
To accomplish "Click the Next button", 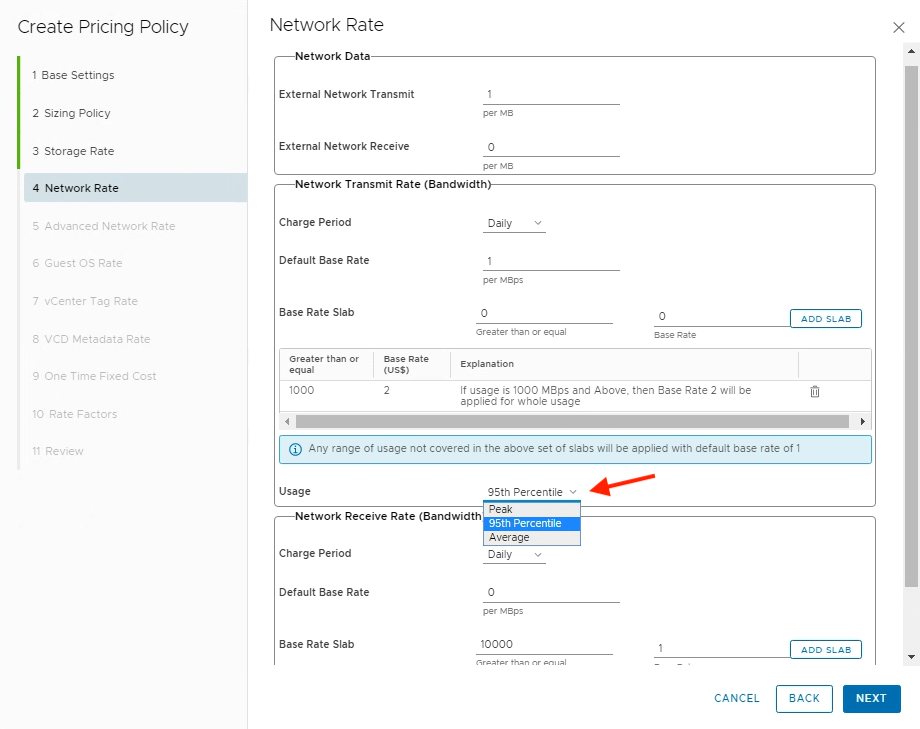I will point(870,698).
